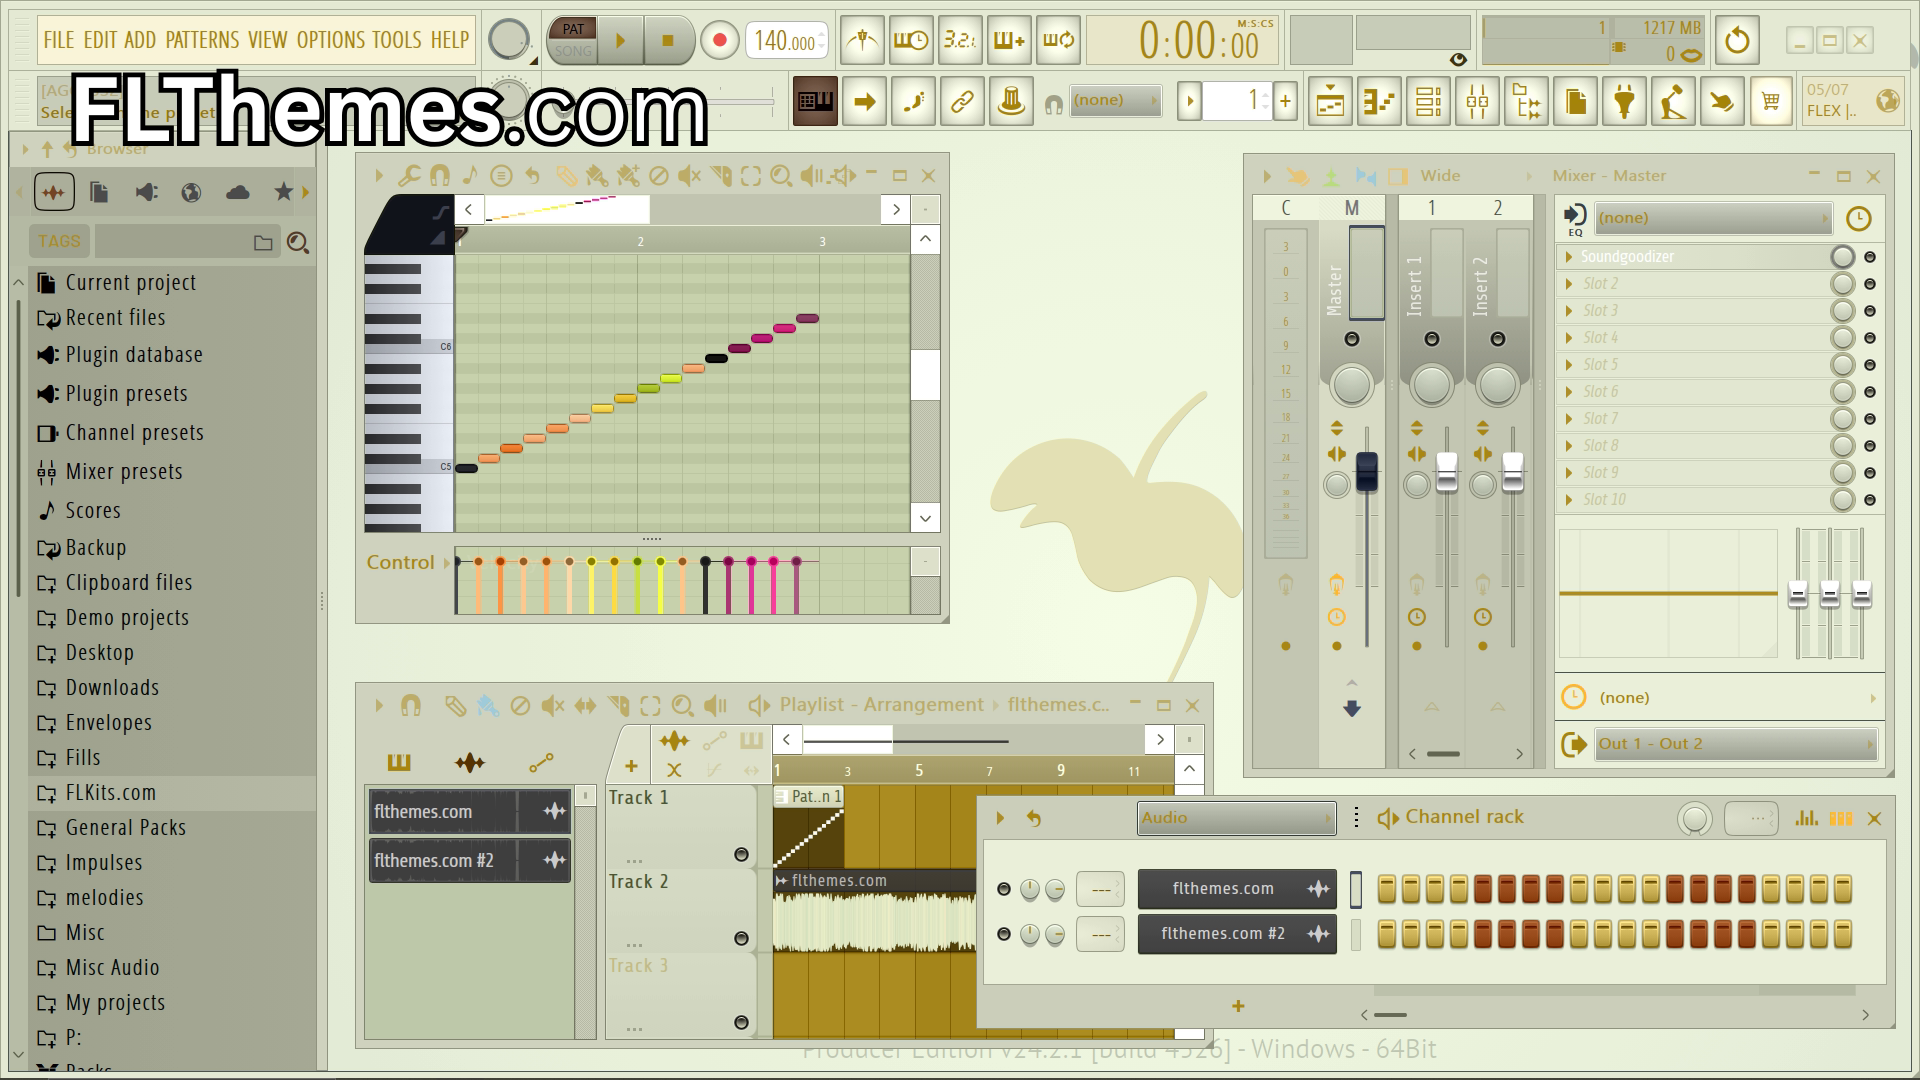Open the TOOLS menu
Image resolution: width=1920 pixels, height=1080 pixels.
point(397,40)
